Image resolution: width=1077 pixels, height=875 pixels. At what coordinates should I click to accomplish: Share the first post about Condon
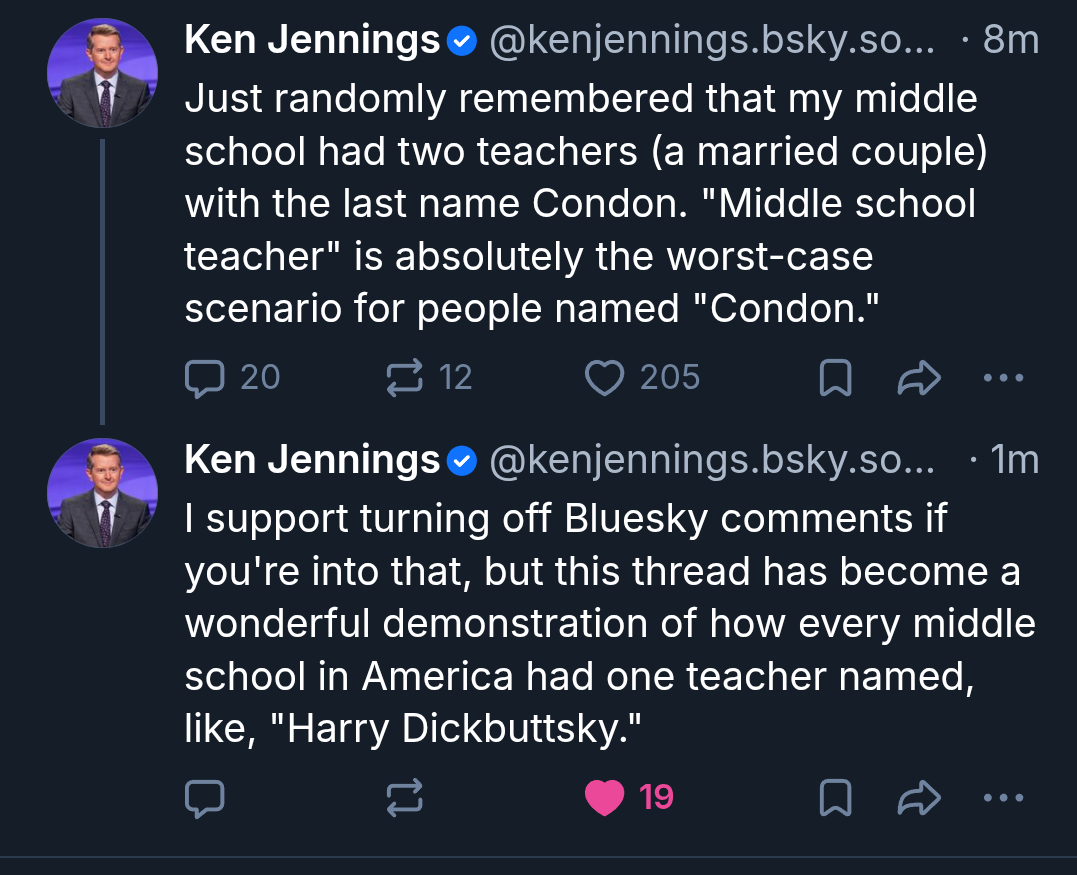pyautogui.click(x=920, y=378)
